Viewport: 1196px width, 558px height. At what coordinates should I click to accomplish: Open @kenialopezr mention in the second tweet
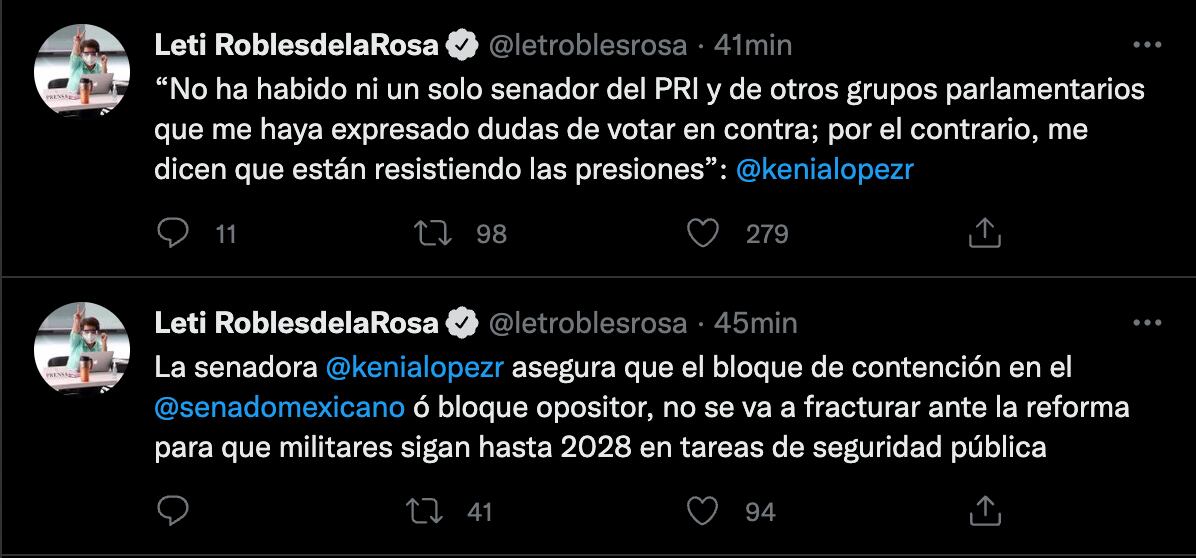coord(418,368)
